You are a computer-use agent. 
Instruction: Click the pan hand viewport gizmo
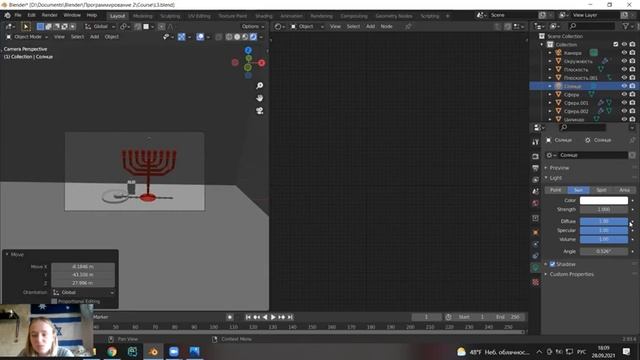(x=260, y=98)
